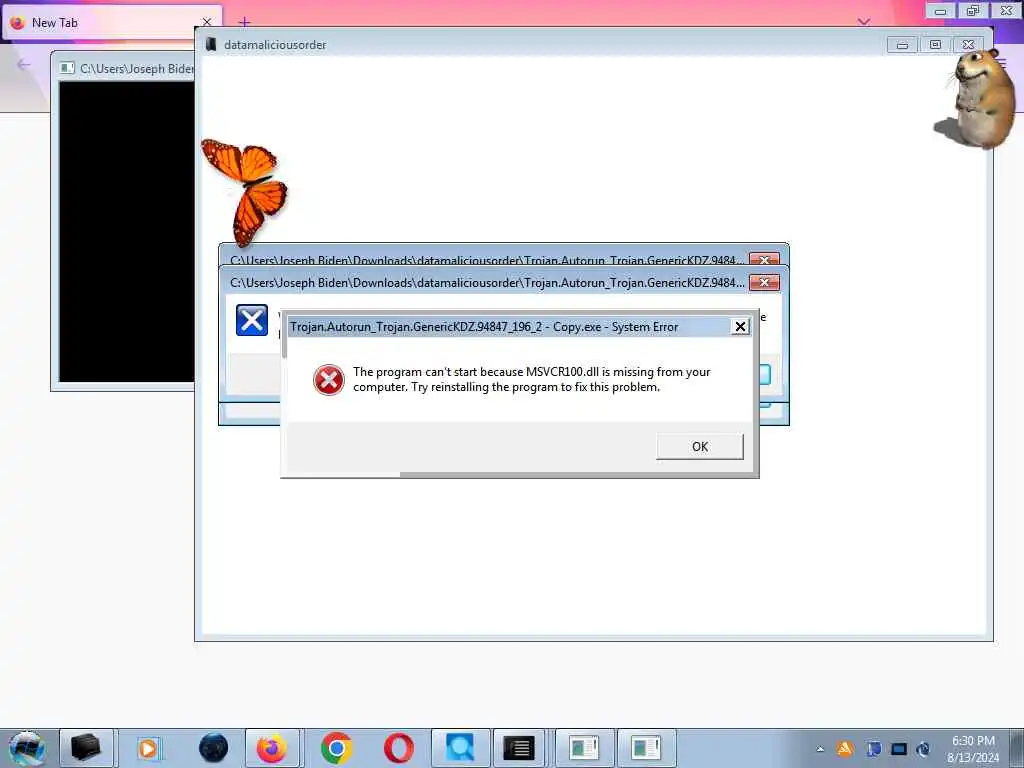Click the datamaliciousorder title text
The width and height of the screenshot is (1024, 768).
coord(275,45)
